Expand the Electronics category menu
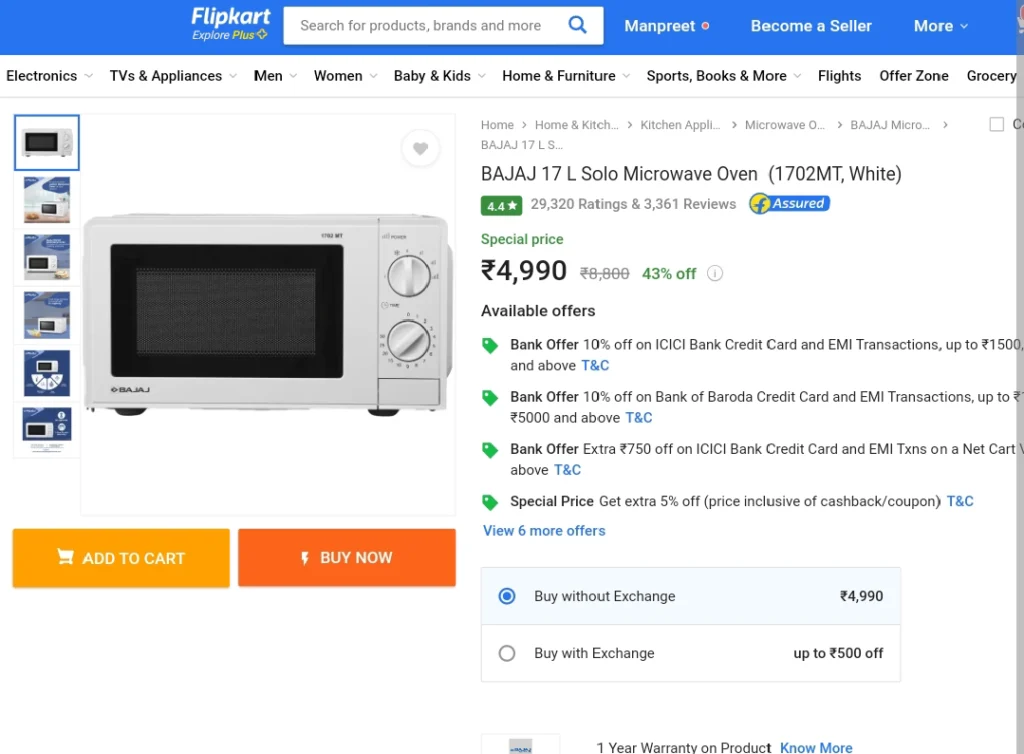The height and width of the screenshot is (754, 1024). click(x=50, y=76)
